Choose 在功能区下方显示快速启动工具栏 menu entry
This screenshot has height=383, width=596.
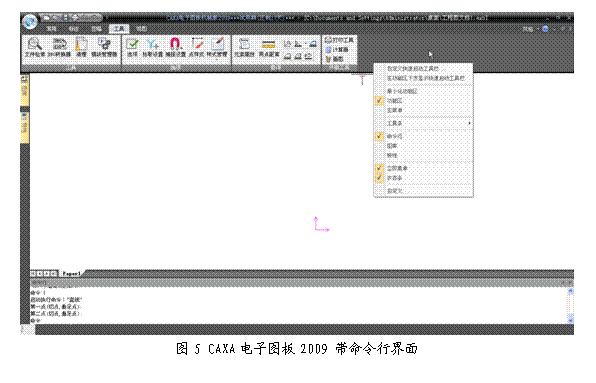(x=423, y=78)
